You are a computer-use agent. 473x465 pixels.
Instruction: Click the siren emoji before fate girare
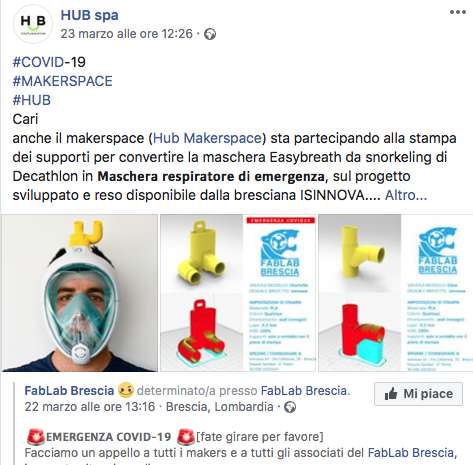click(186, 437)
